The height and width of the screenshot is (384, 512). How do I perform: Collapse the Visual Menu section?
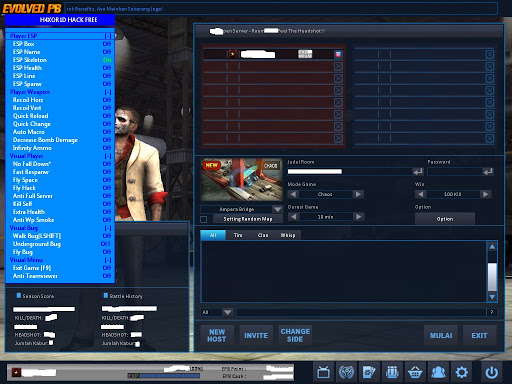click(x=108, y=260)
